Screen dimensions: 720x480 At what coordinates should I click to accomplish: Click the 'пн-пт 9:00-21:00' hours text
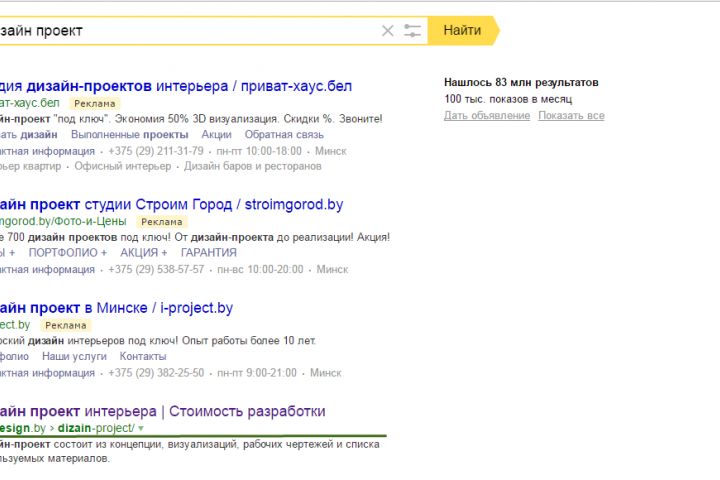[x=257, y=373]
